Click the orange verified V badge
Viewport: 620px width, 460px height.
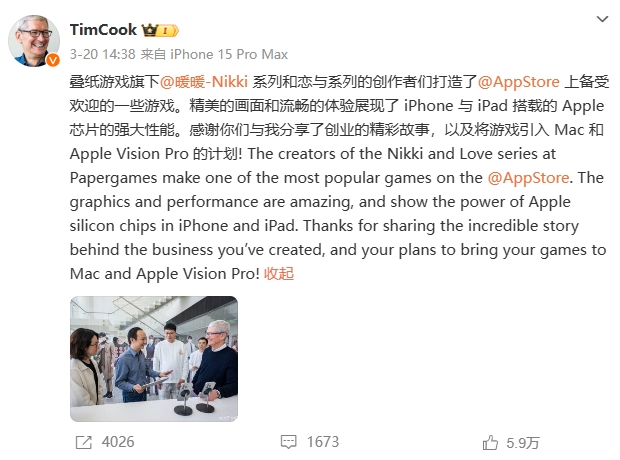(x=53, y=60)
